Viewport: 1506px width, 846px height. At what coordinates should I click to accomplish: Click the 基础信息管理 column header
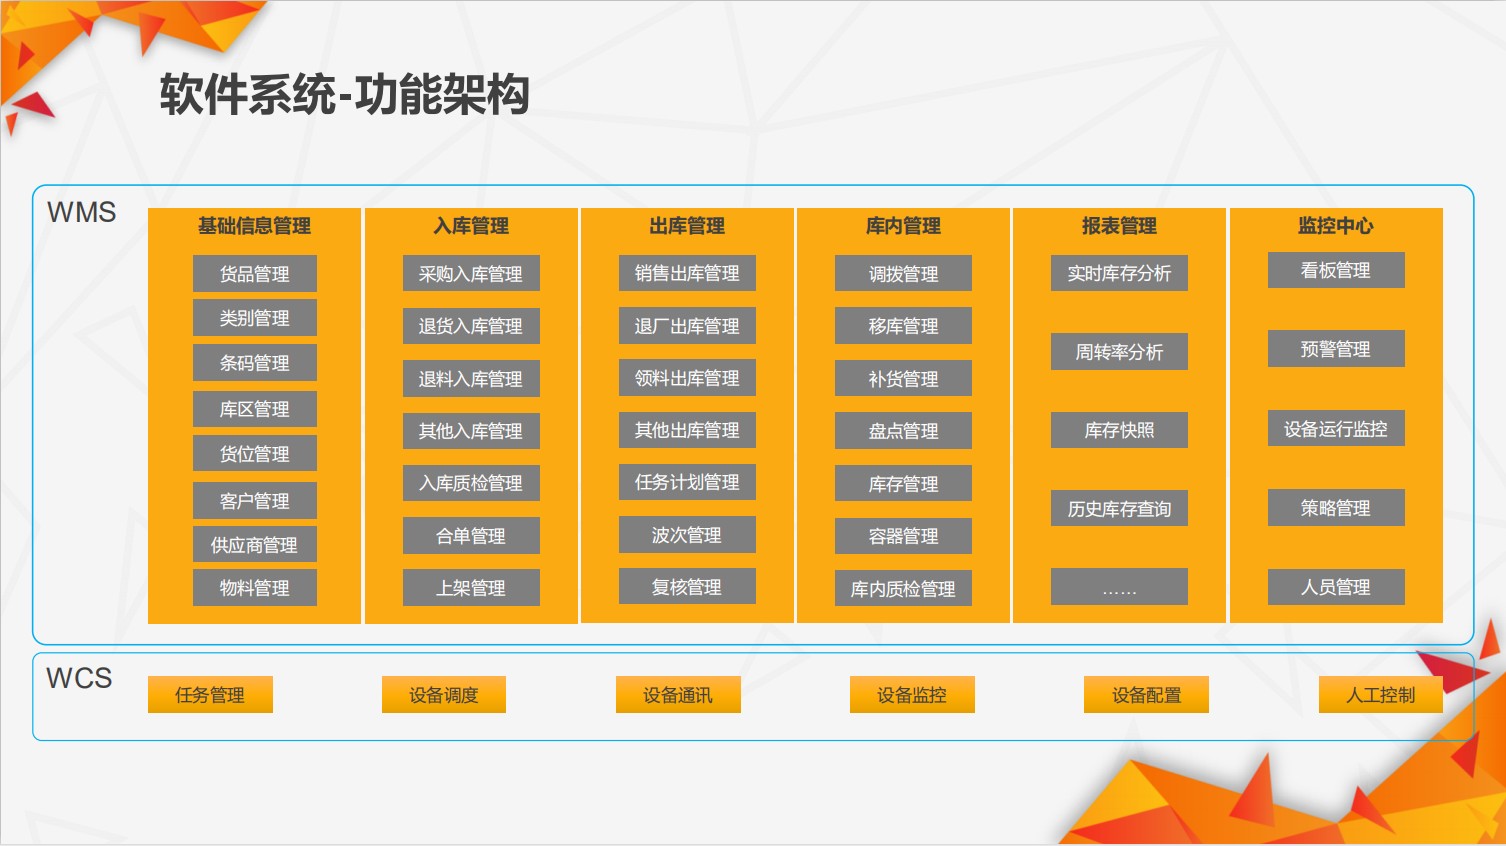254,226
